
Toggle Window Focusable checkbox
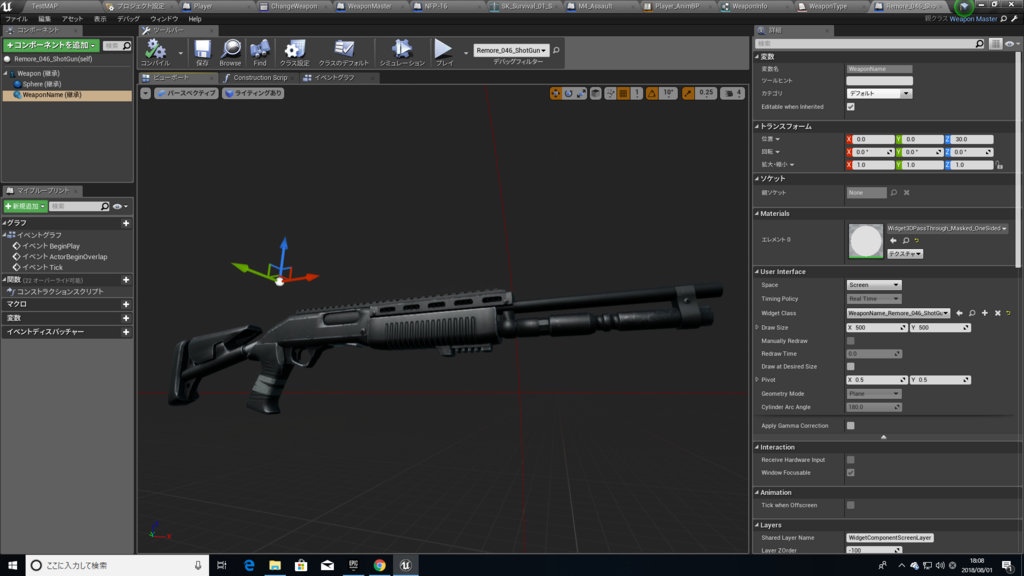click(850, 473)
